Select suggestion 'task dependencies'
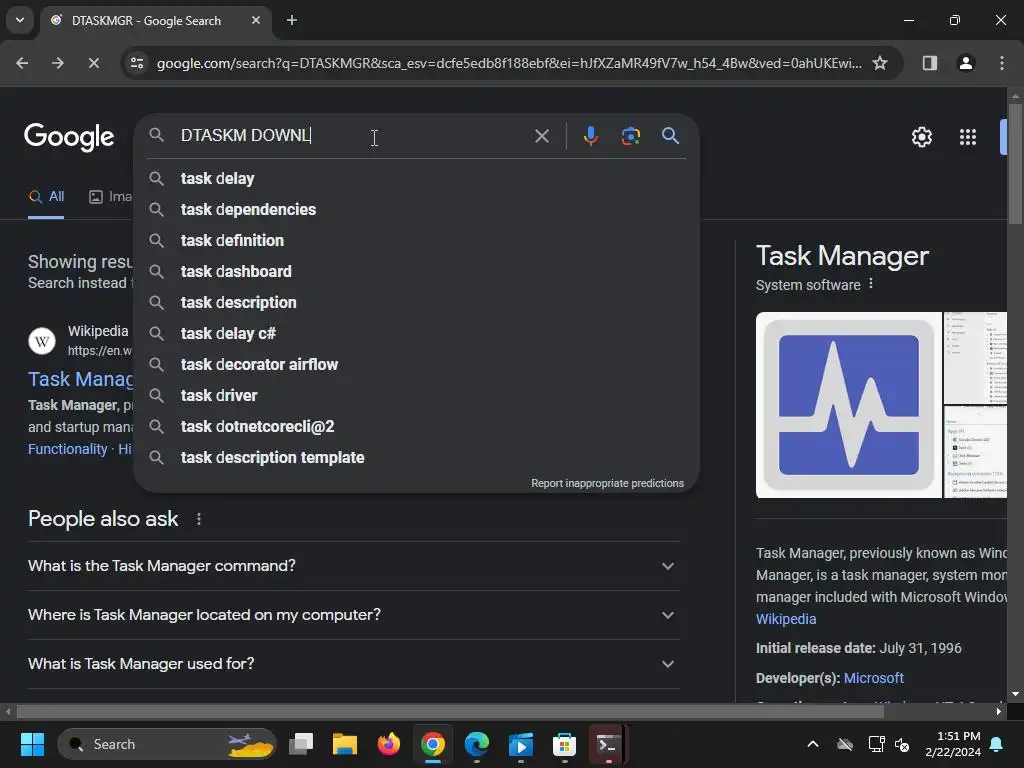 417,210
